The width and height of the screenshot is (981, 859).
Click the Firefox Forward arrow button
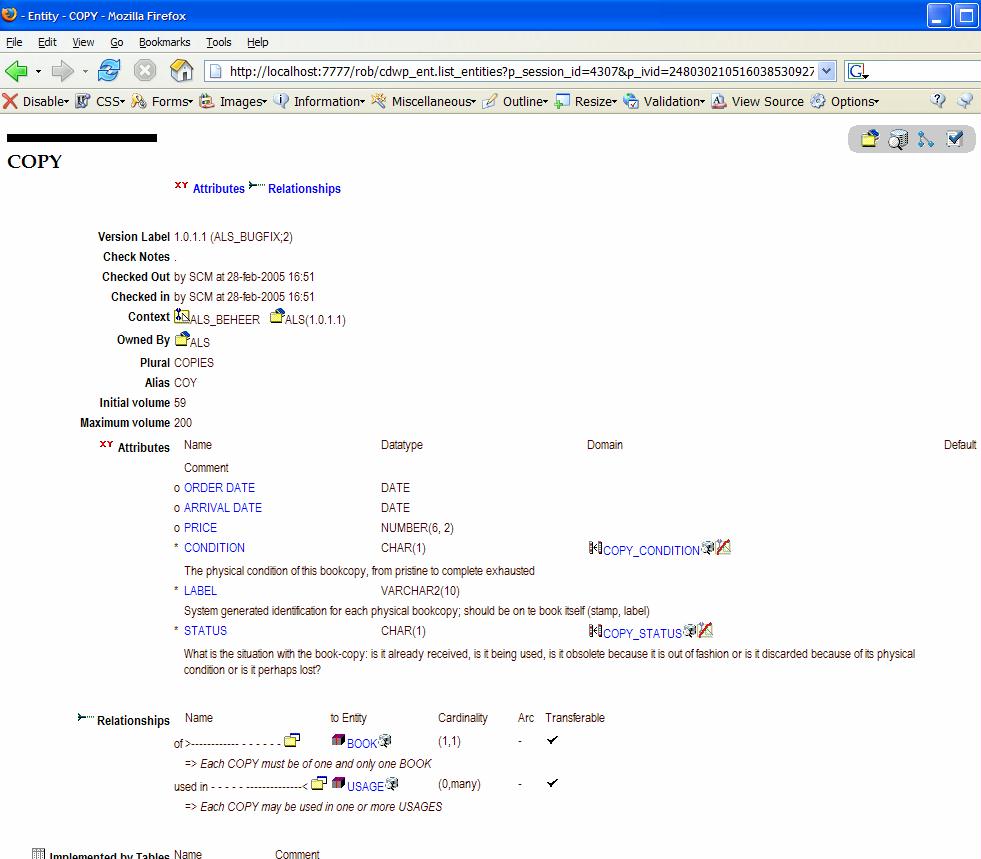(63, 71)
